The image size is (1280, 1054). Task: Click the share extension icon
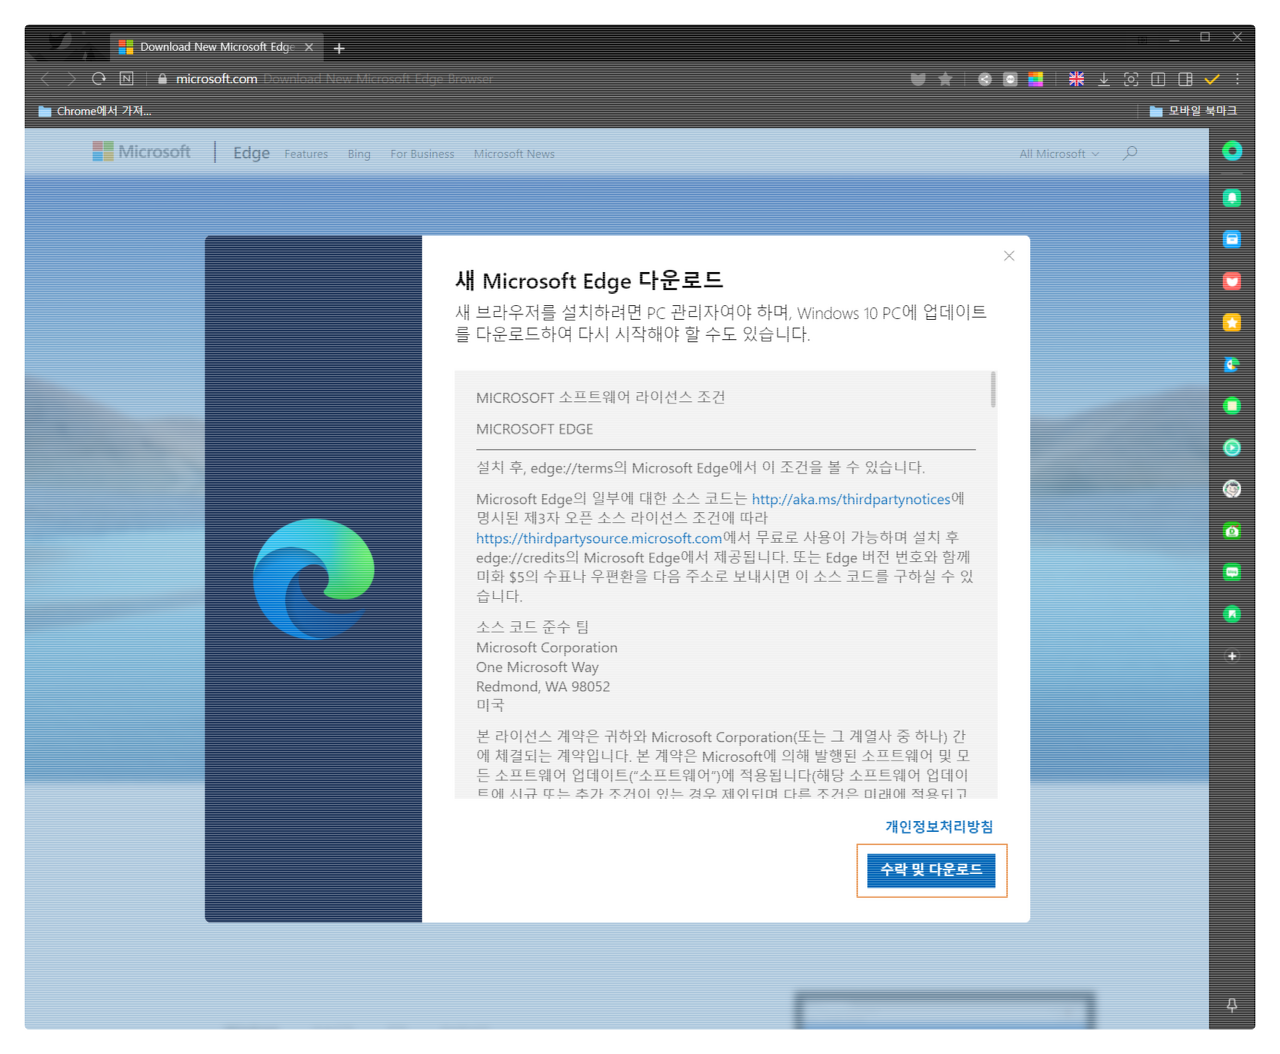(985, 79)
